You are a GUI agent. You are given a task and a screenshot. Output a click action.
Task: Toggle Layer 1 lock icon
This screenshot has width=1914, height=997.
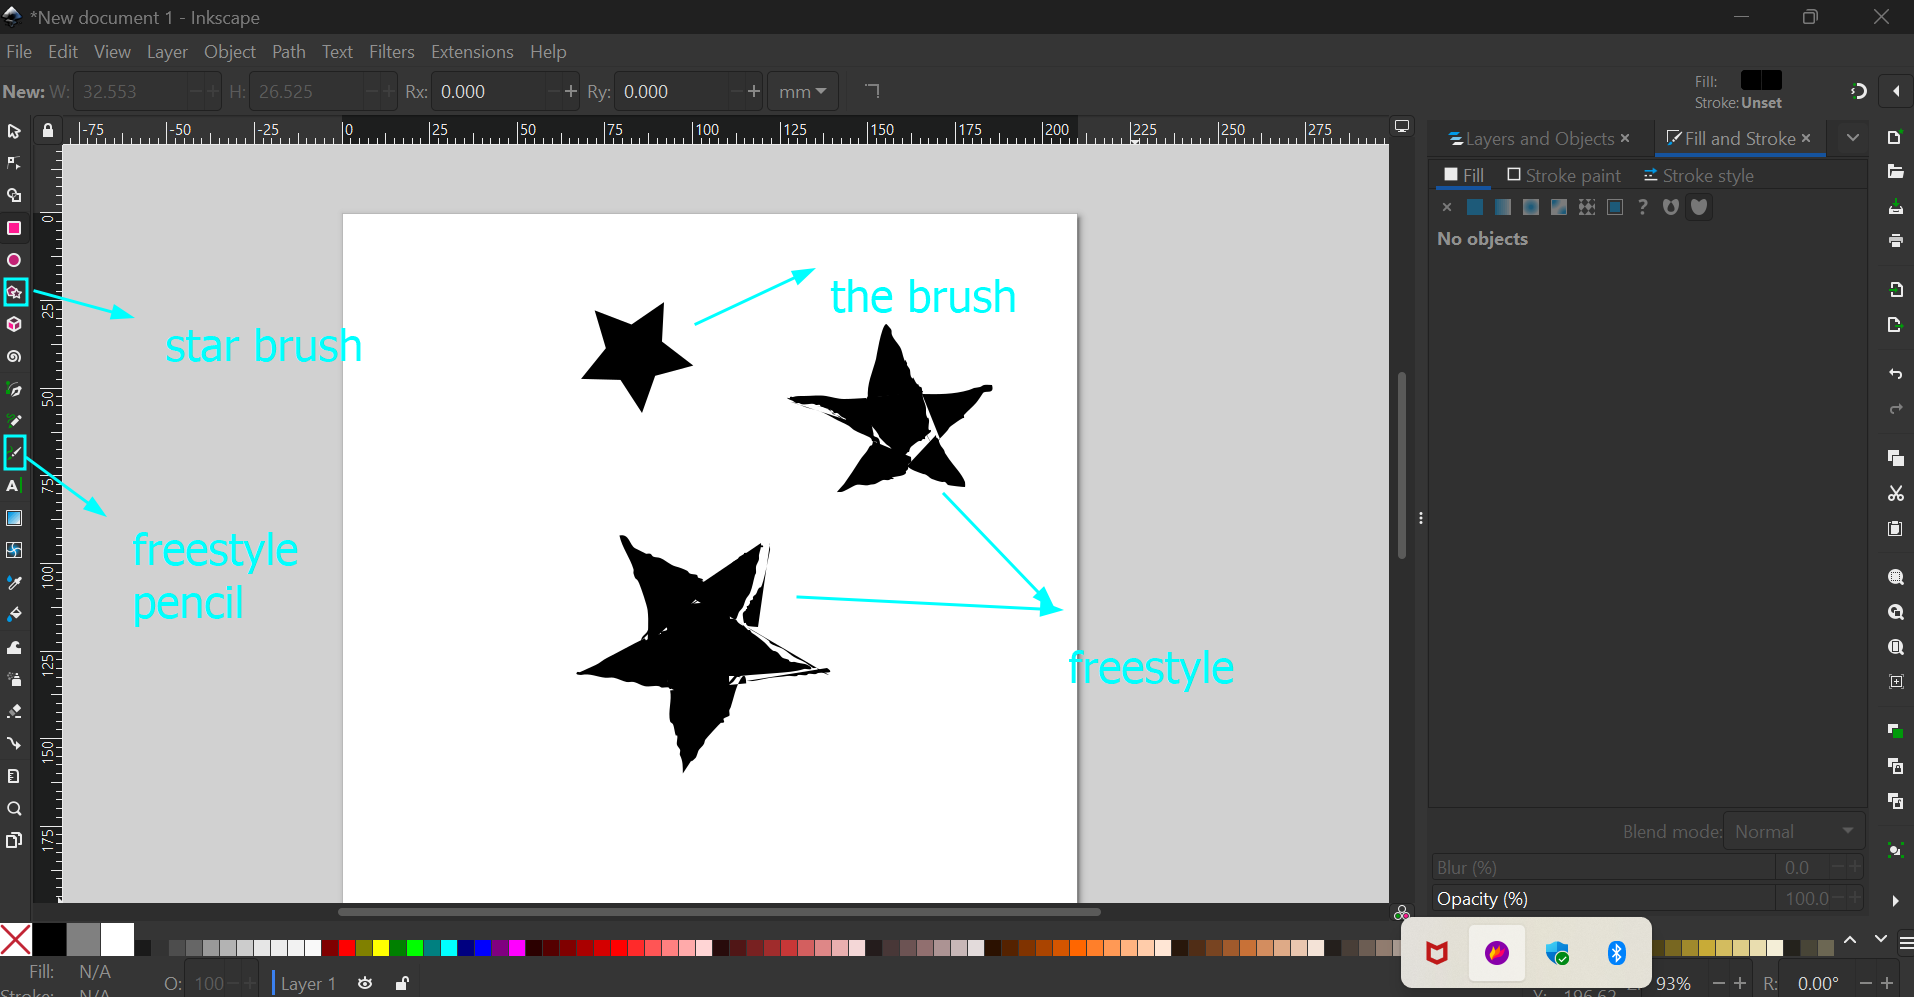(402, 983)
